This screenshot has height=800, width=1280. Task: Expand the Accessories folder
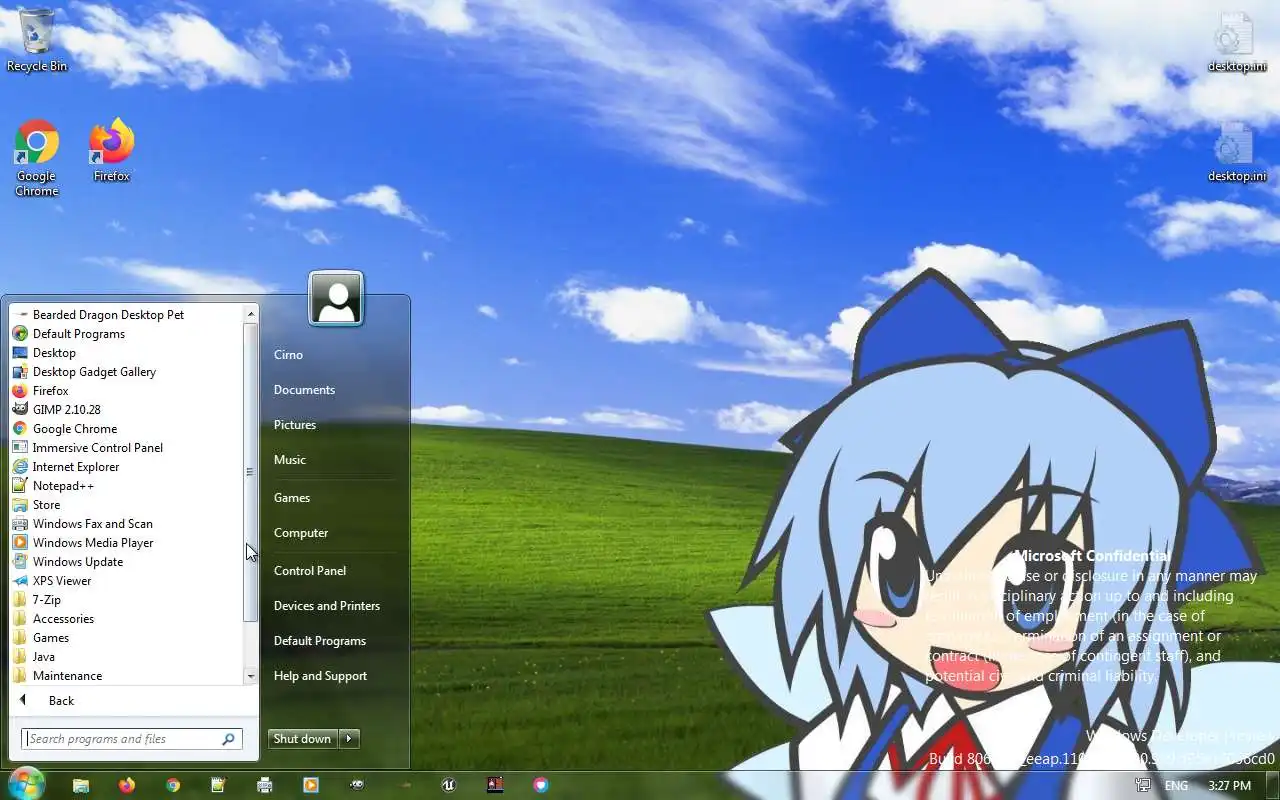tap(126, 619)
